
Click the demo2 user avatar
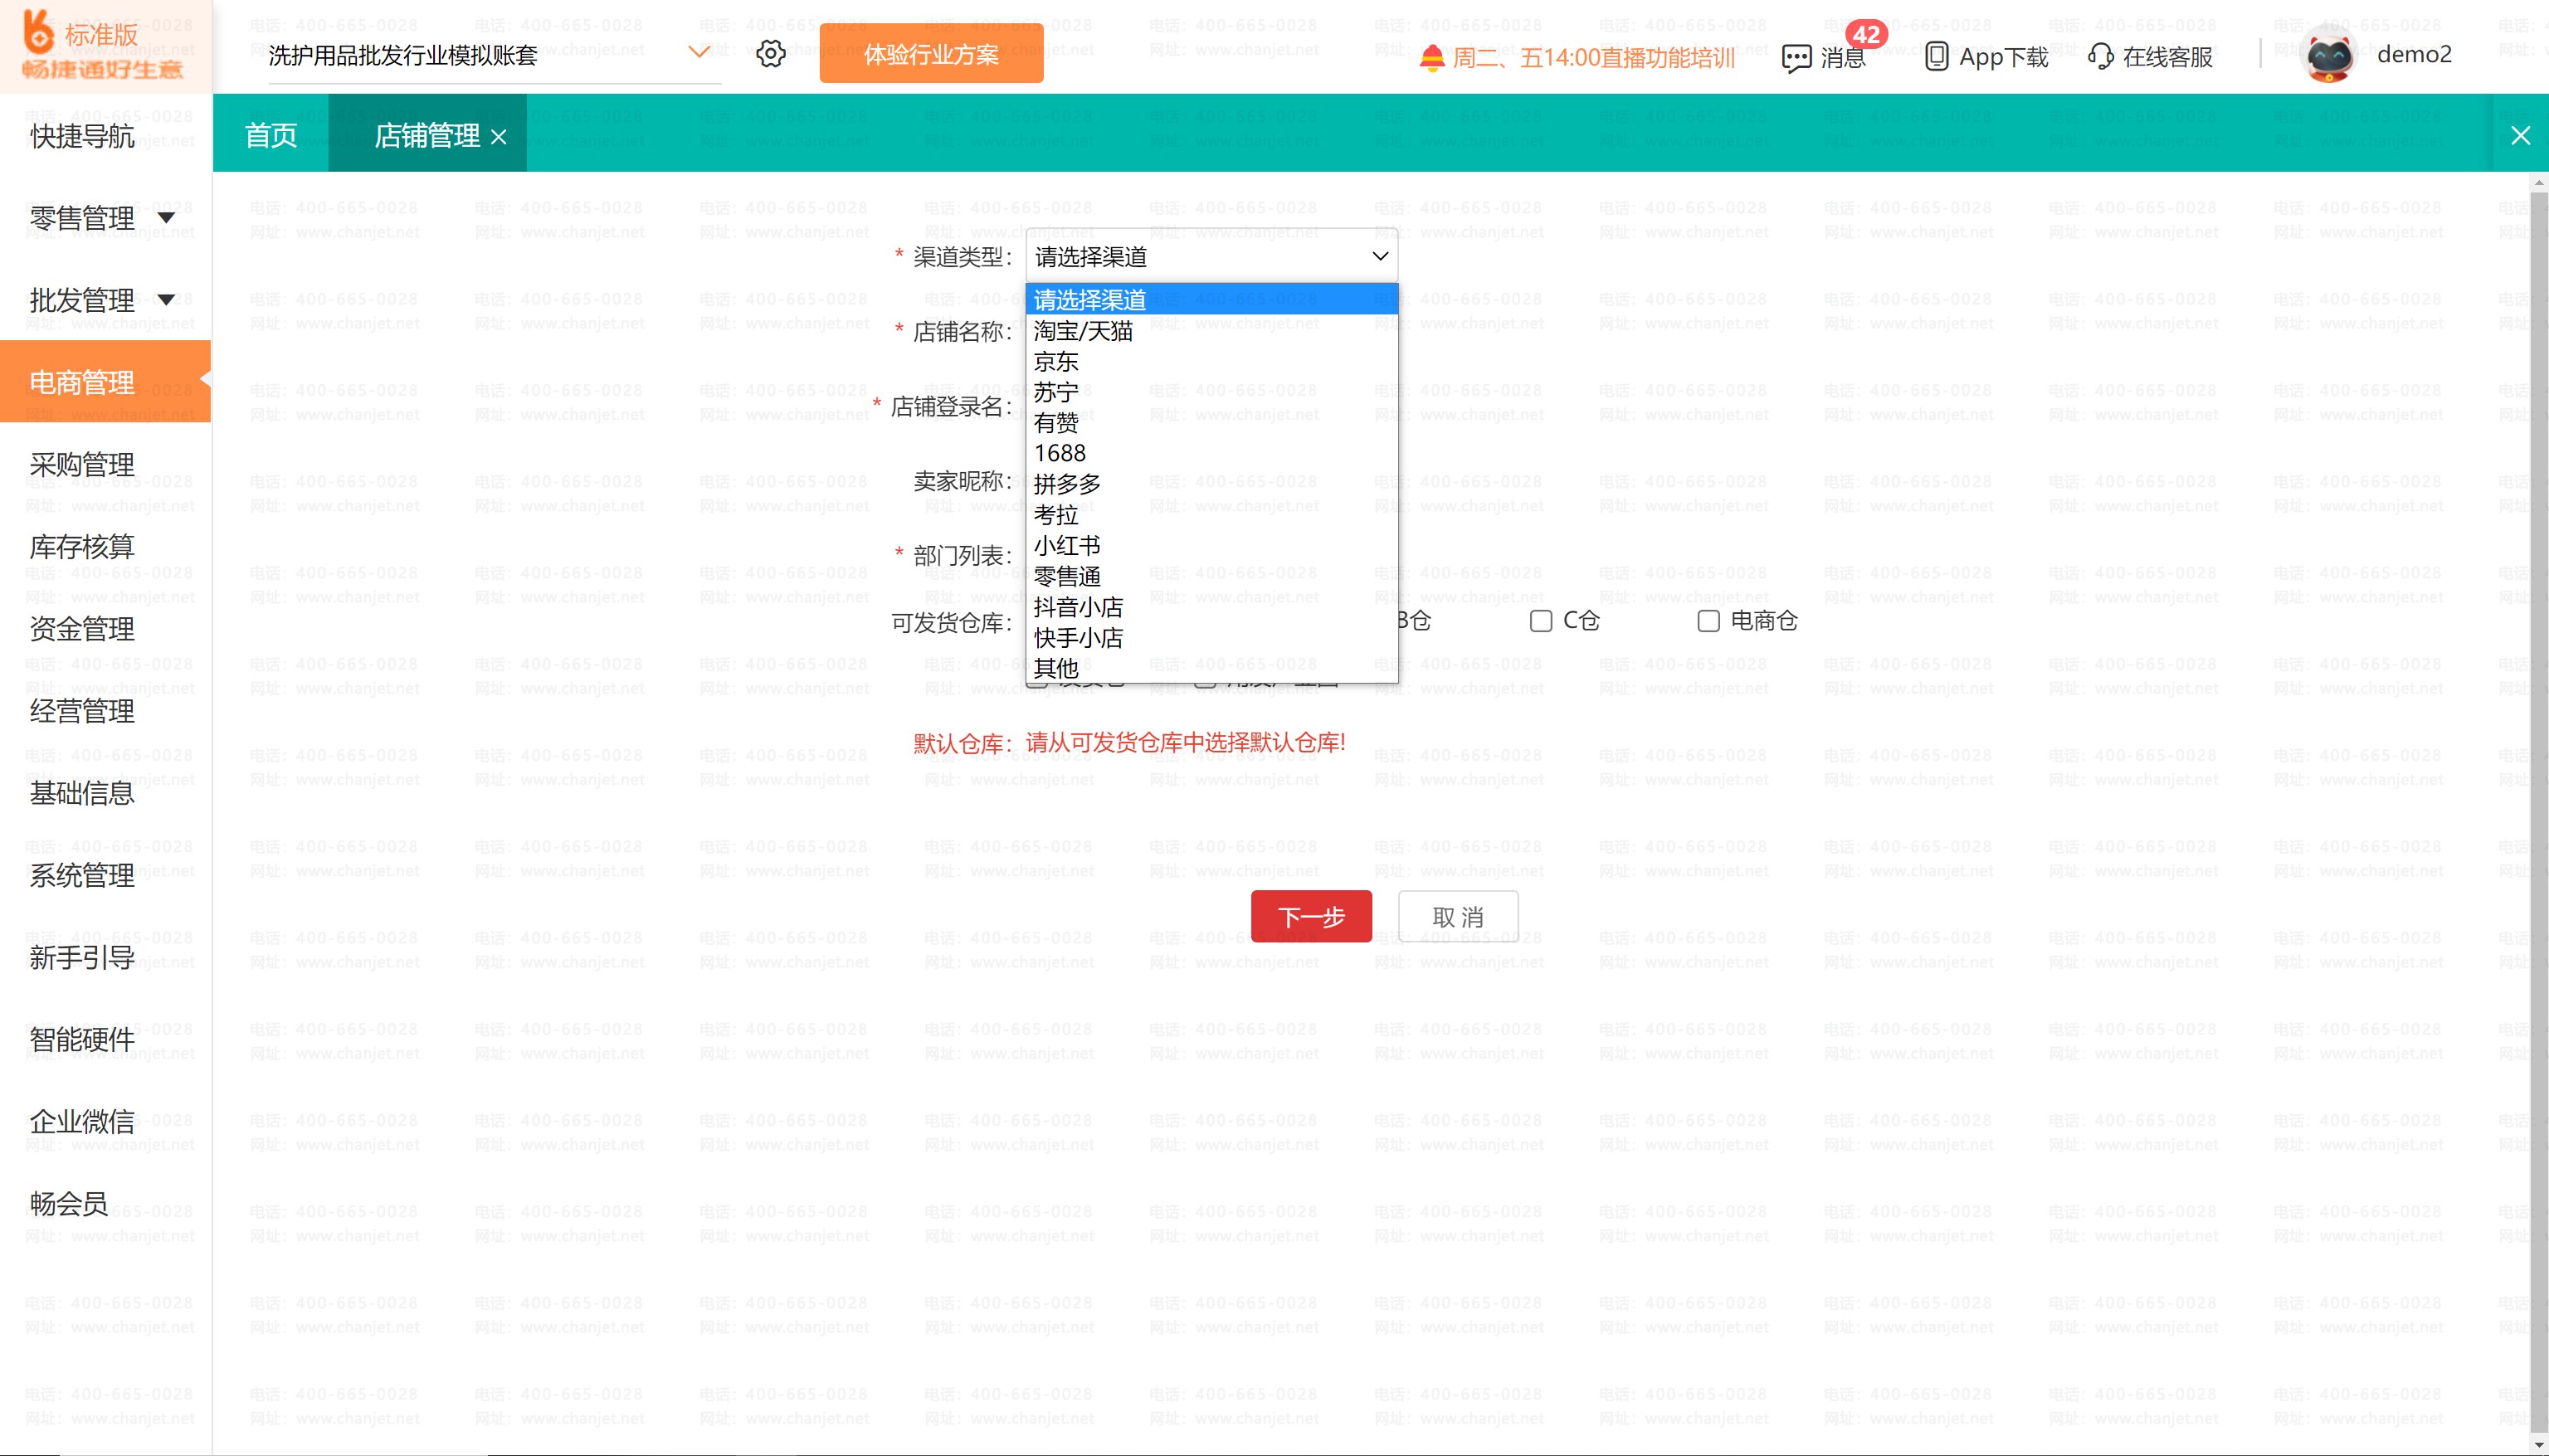pyautogui.click(x=2329, y=56)
